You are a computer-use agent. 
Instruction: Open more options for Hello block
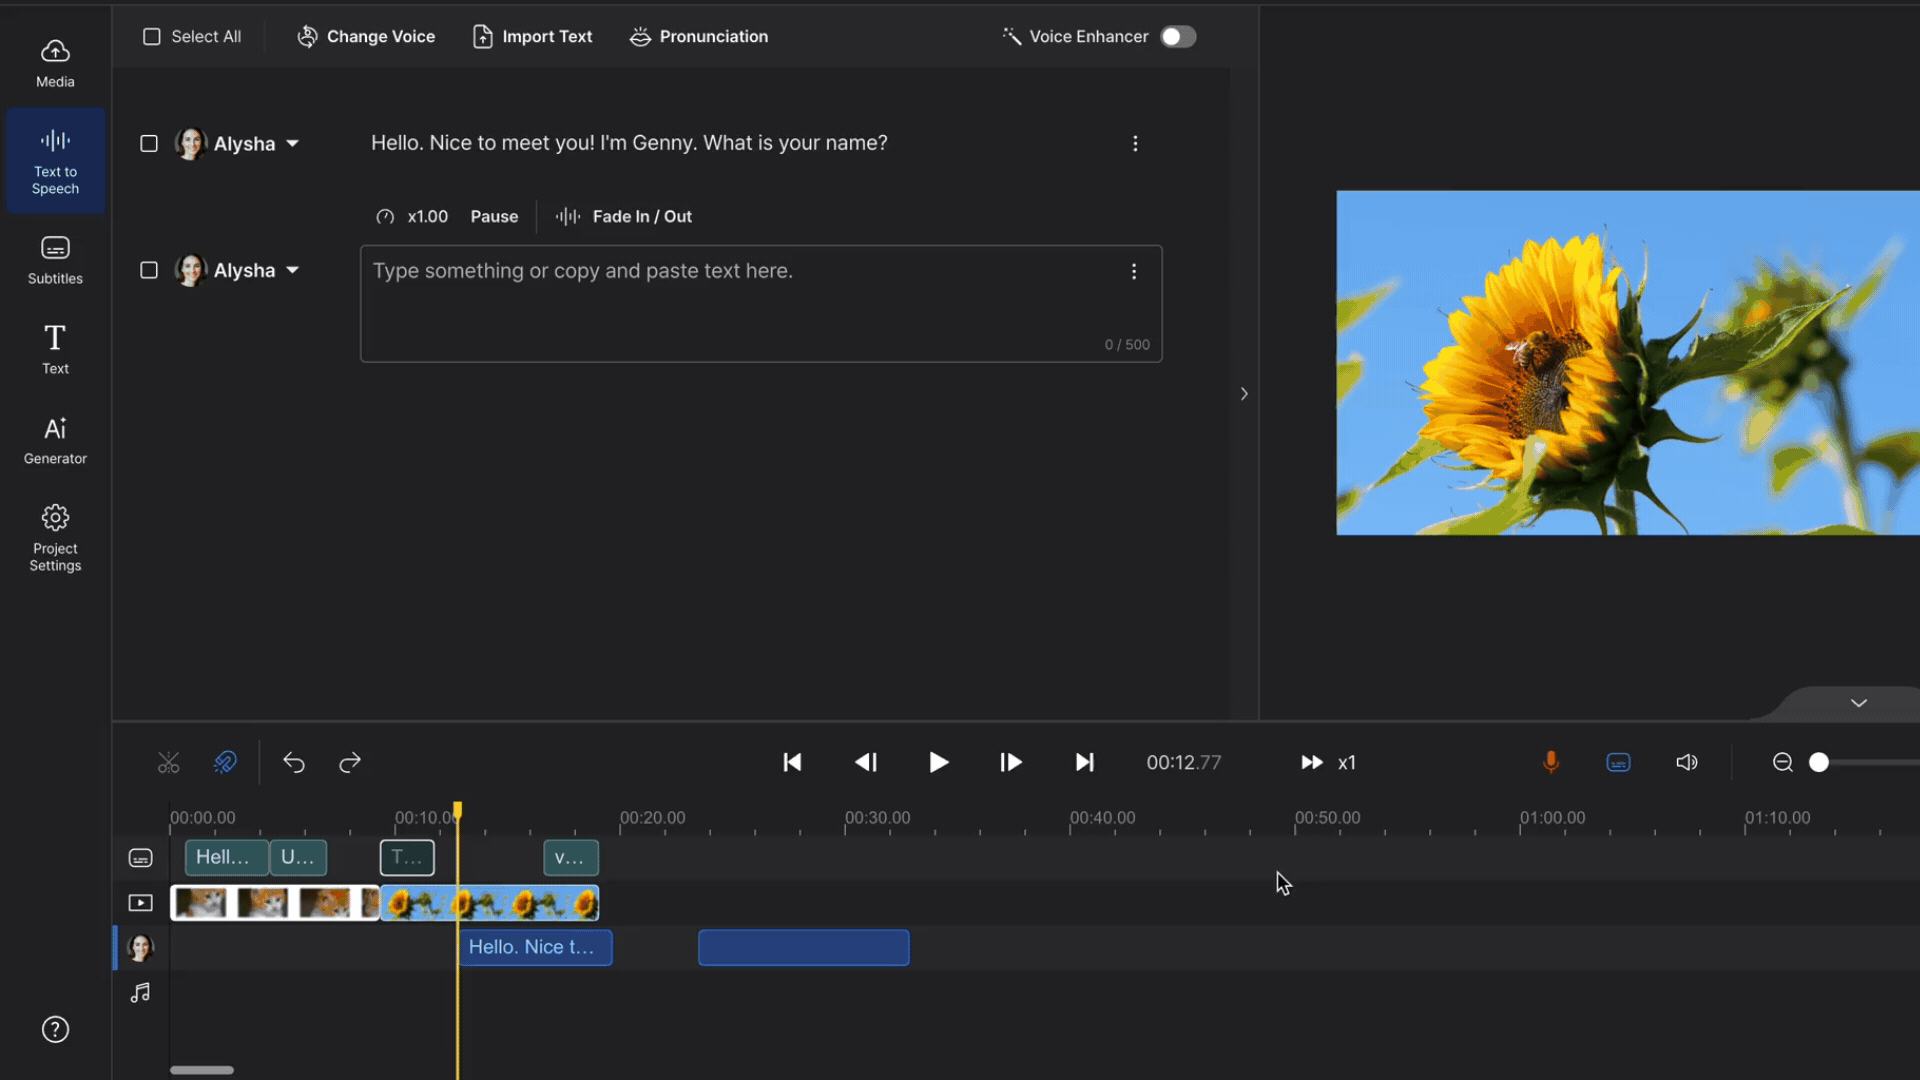point(1135,143)
